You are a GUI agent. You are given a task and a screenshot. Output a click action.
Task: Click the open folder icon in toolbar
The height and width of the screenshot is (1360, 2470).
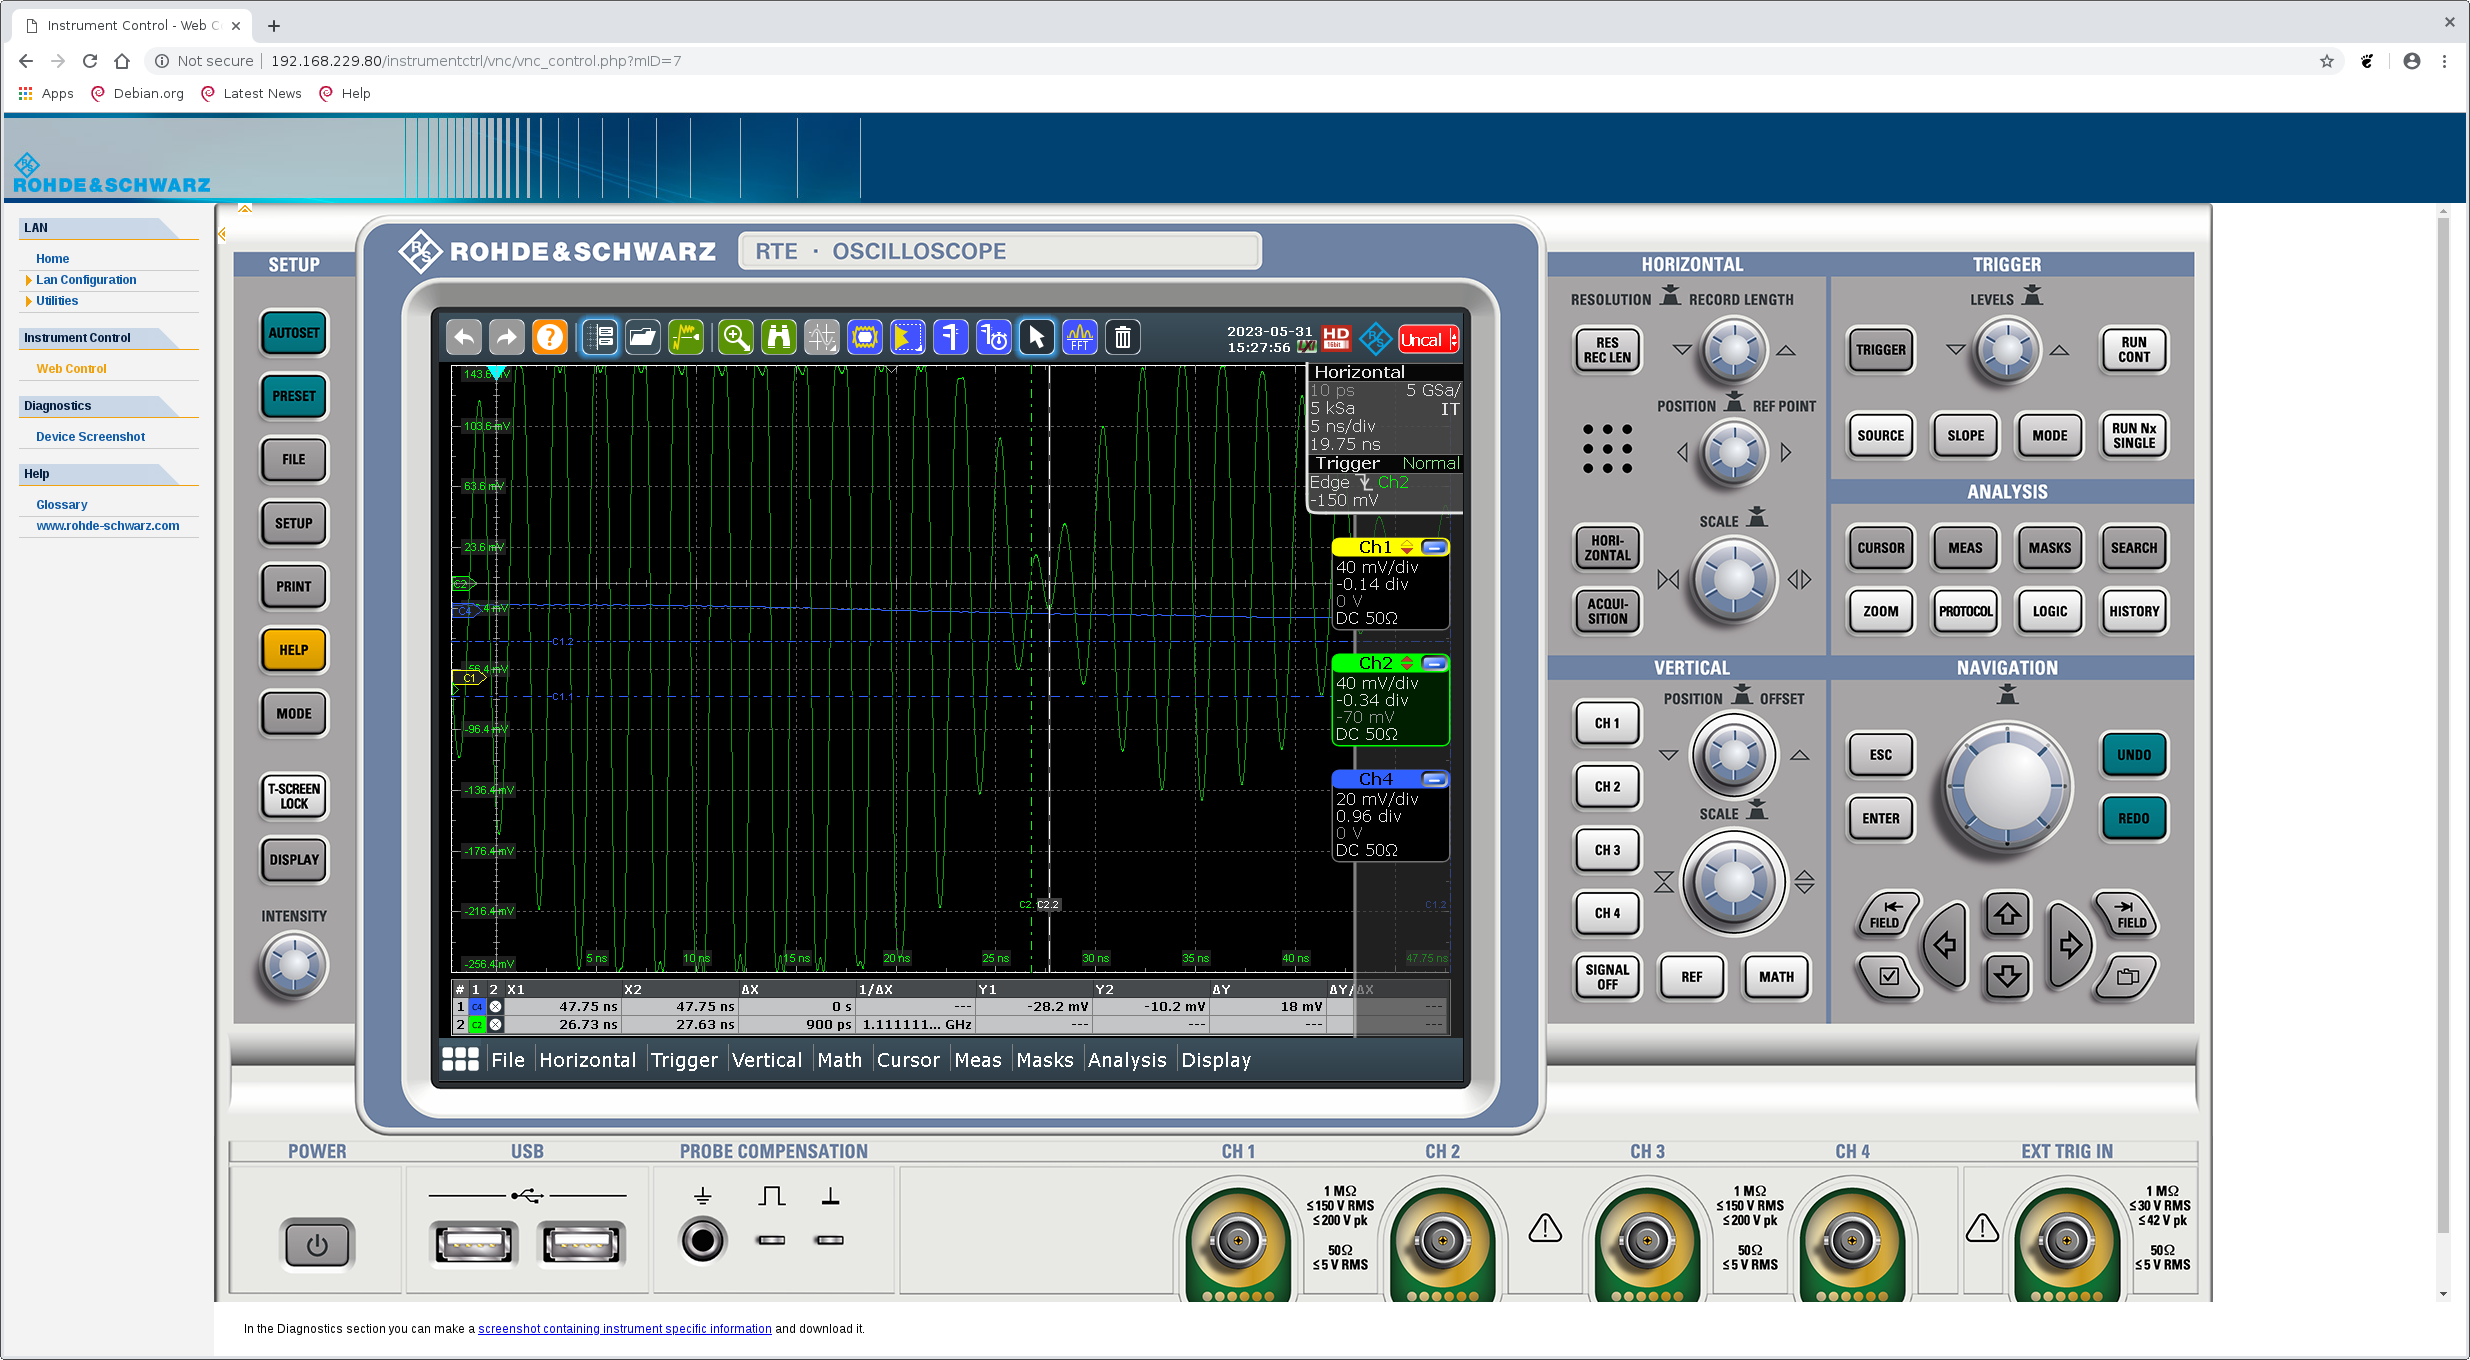[642, 338]
